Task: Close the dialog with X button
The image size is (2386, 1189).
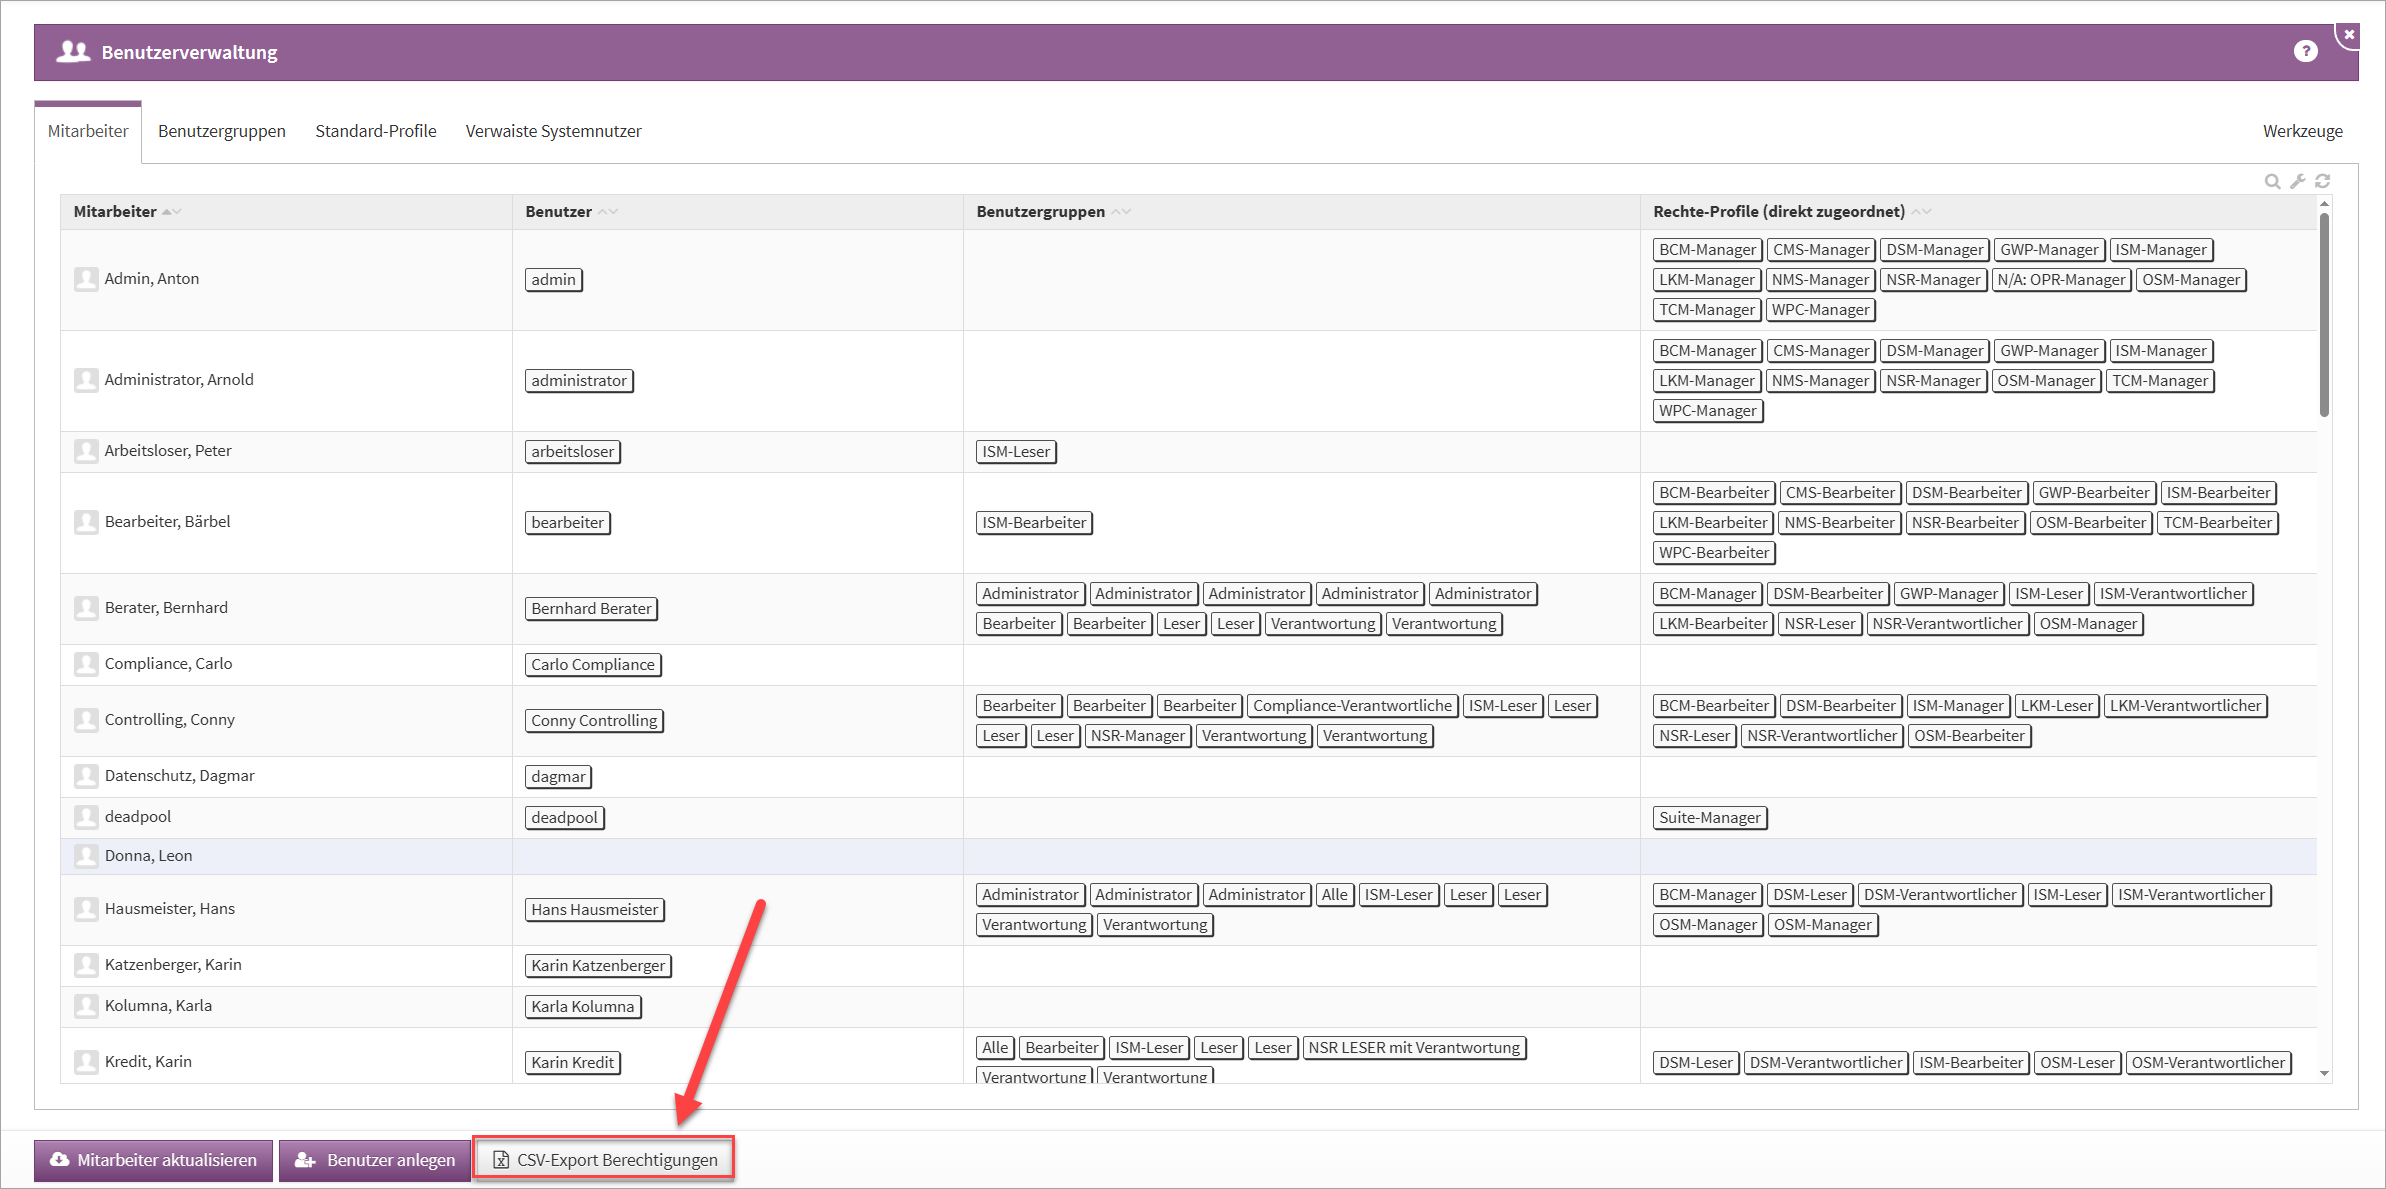Action: [x=2349, y=35]
